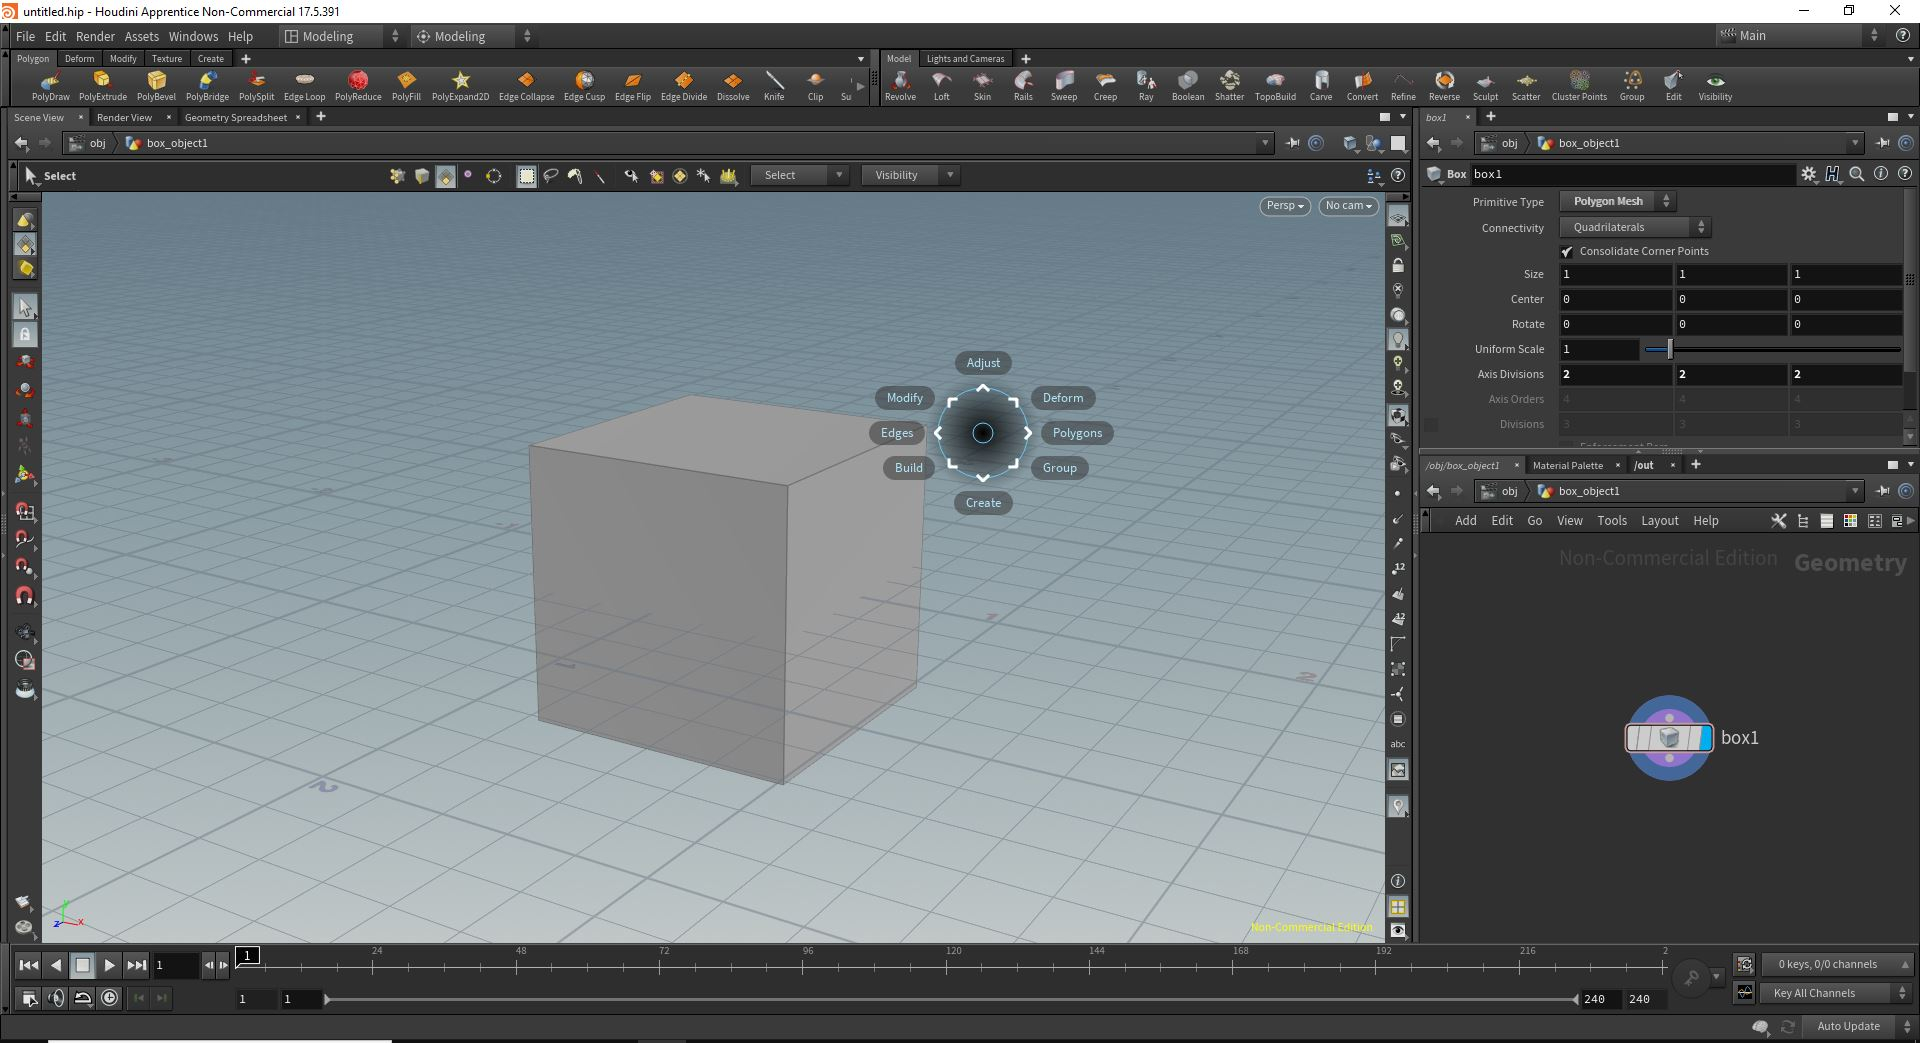Select the Sculpt tool
Viewport: 1920px width, 1043px height.
(1485, 86)
